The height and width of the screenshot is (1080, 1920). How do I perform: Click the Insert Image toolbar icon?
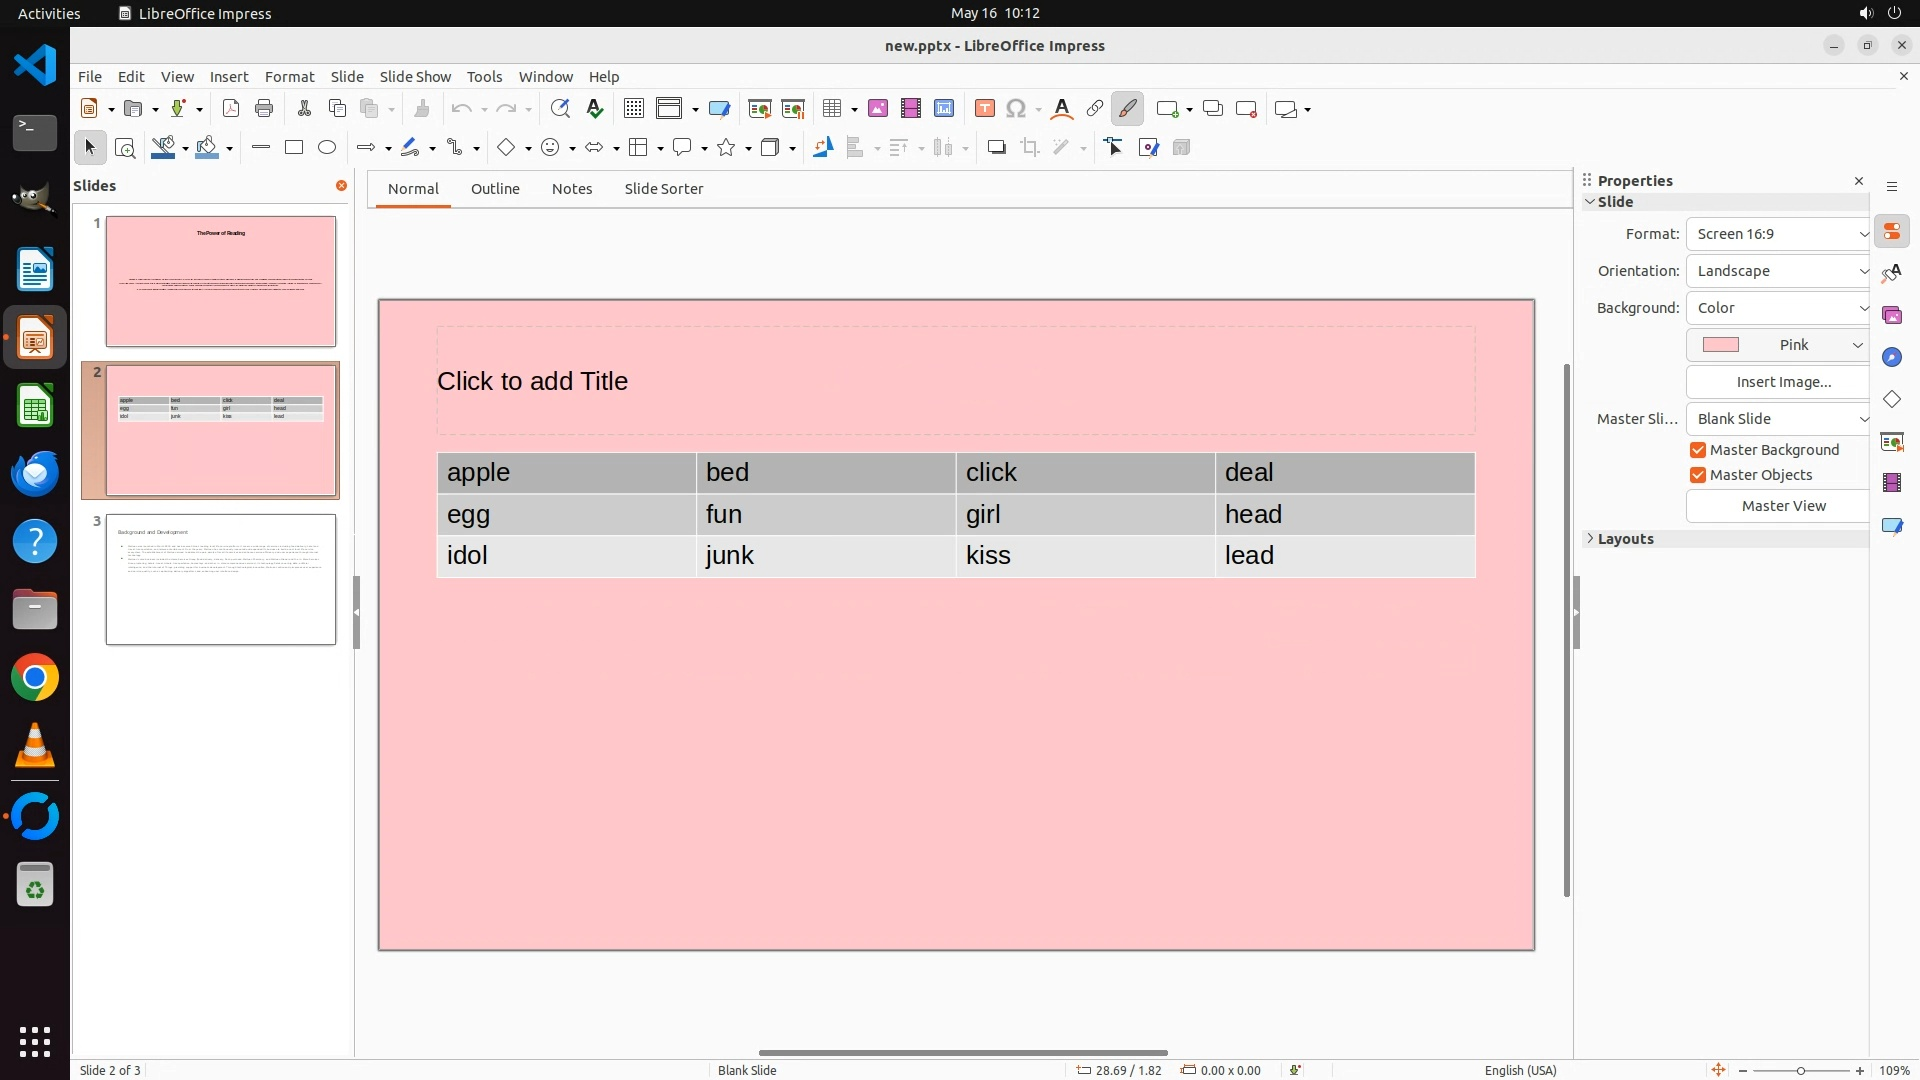coord(878,109)
